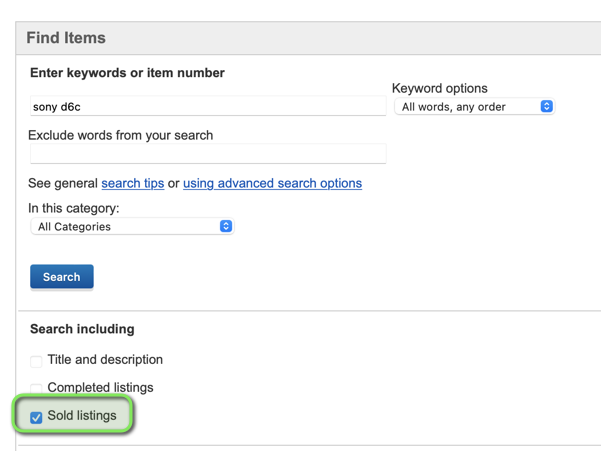The width and height of the screenshot is (601, 451).
Task: Expand the All Categories dropdown
Action: click(x=131, y=227)
